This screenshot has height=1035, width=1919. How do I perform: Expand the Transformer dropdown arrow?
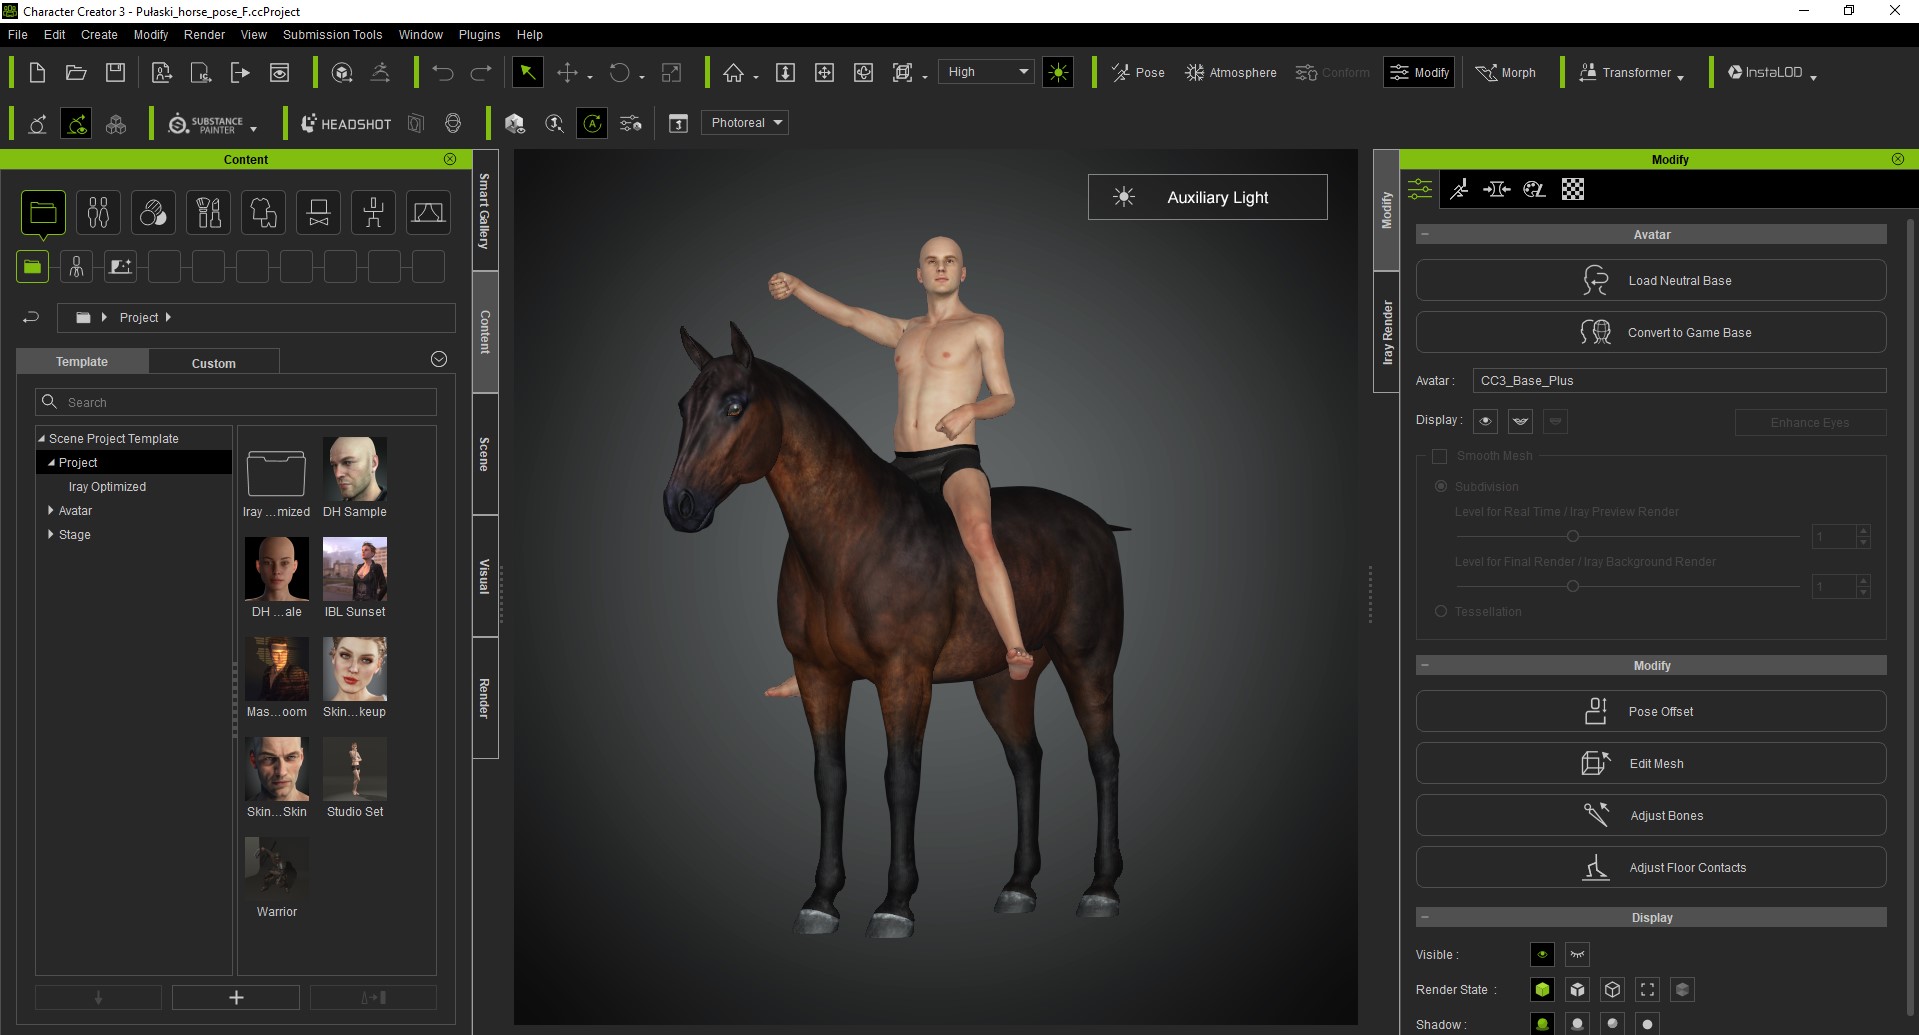tap(1680, 77)
